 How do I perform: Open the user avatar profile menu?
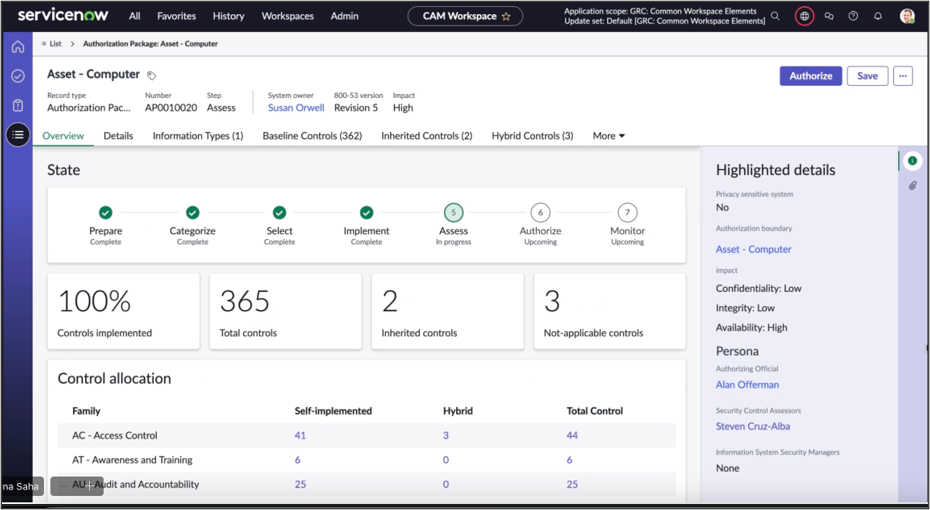(907, 16)
